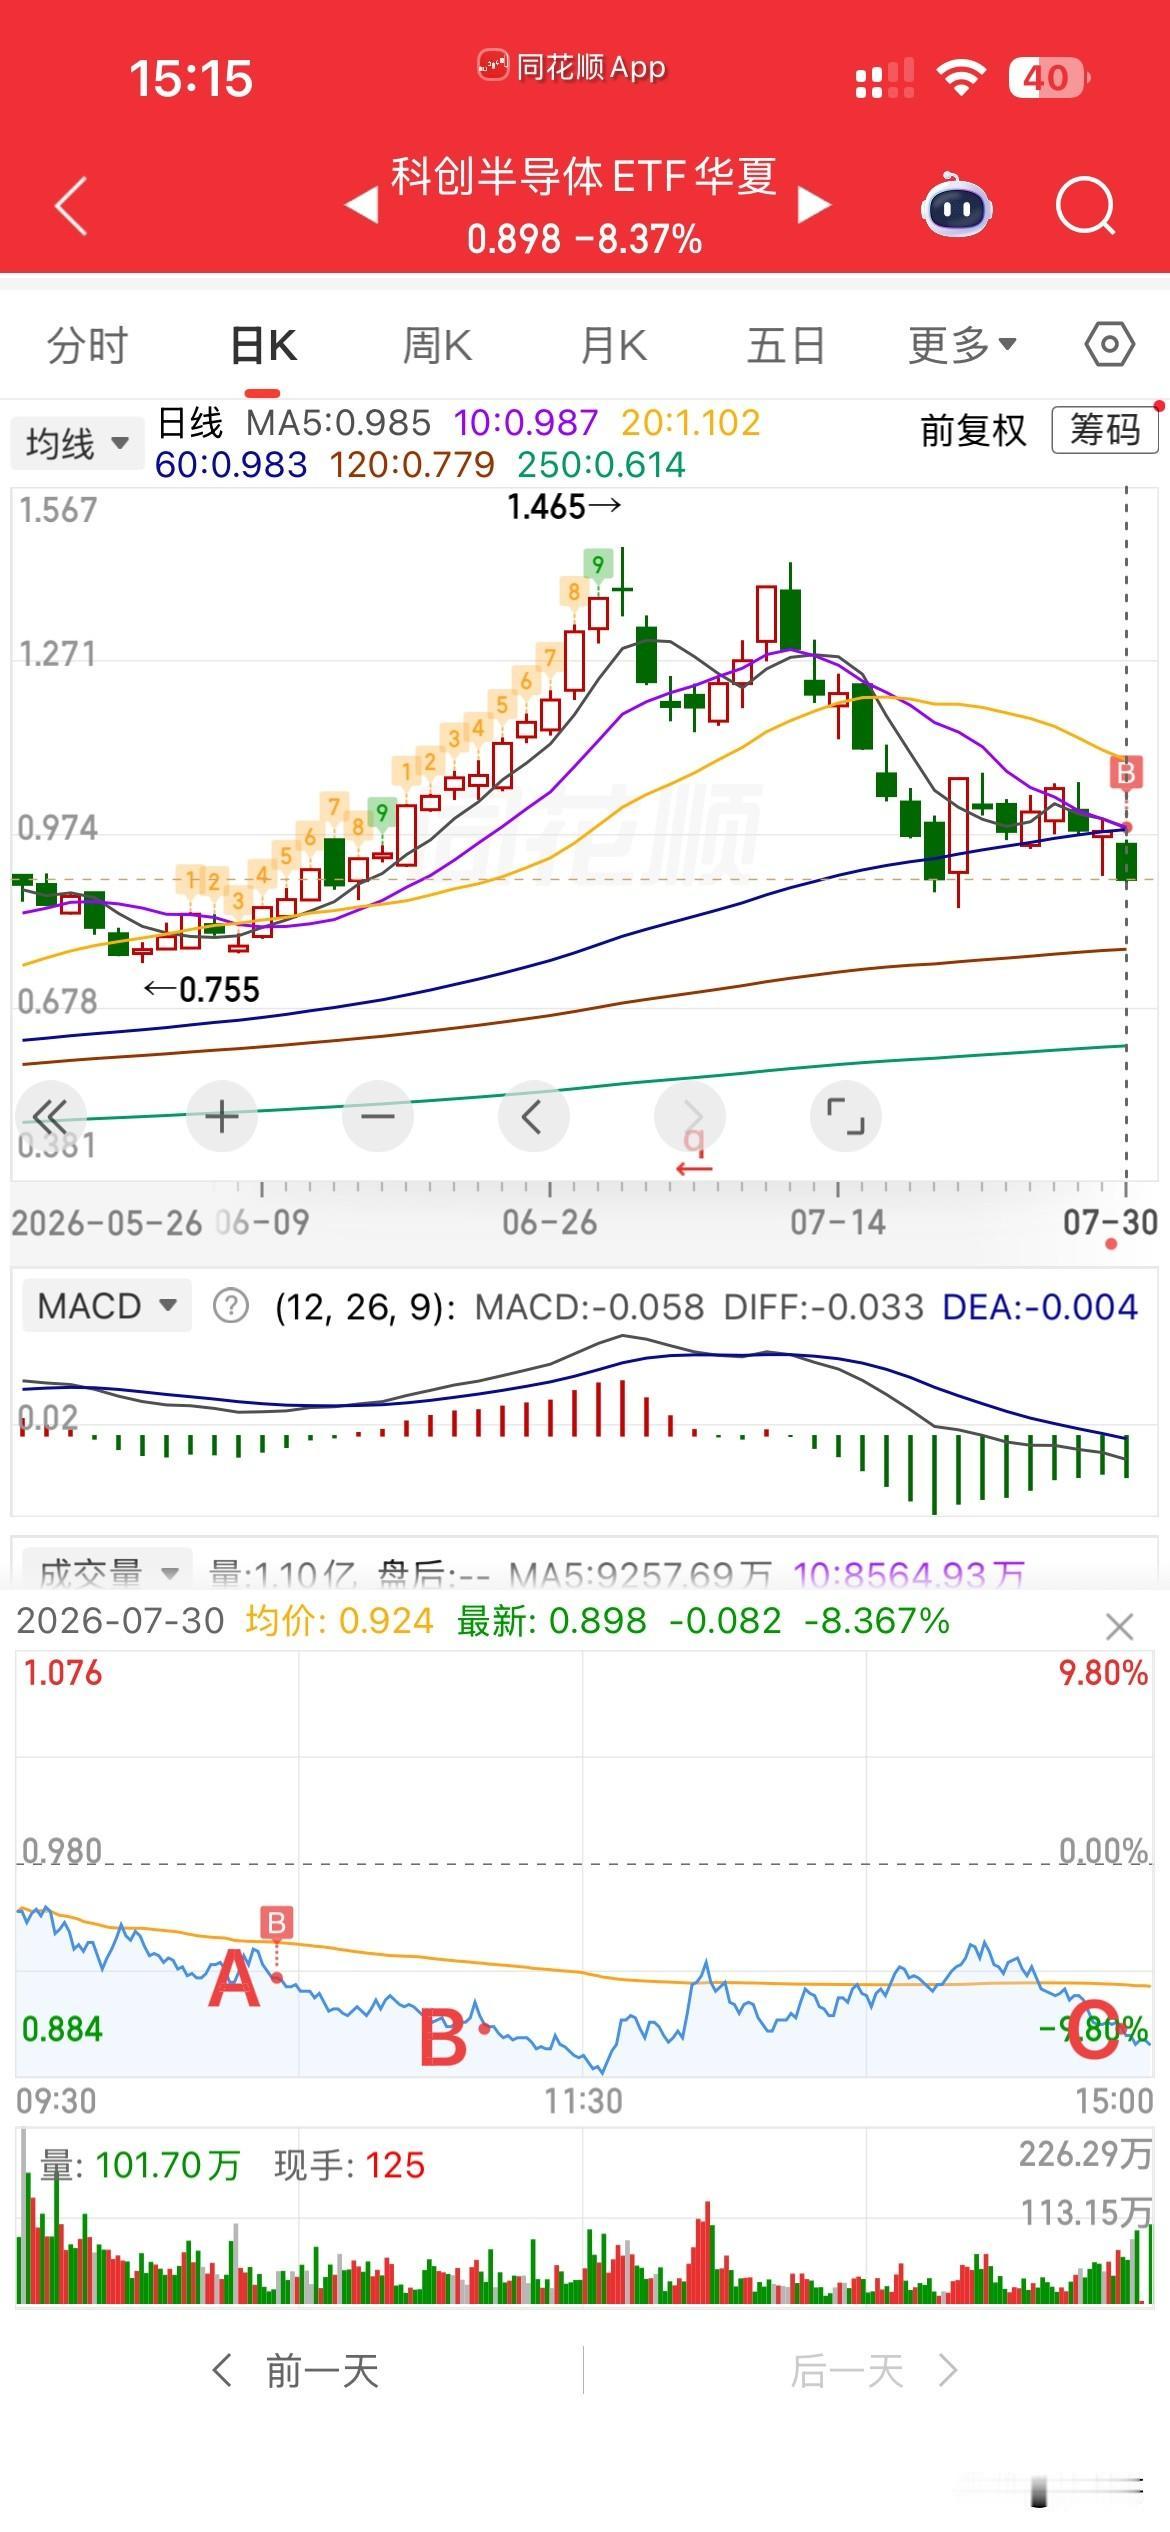
Task: Open the AI robot assistant
Action: pyautogui.click(x=957, y=204)
